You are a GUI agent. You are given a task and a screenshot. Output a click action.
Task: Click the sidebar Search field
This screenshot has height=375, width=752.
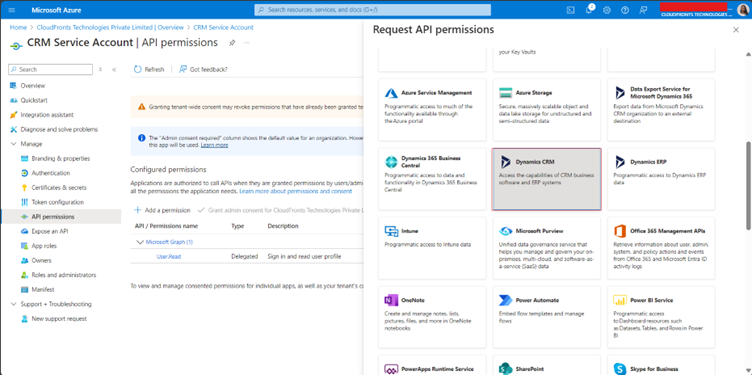click(50, 70)
